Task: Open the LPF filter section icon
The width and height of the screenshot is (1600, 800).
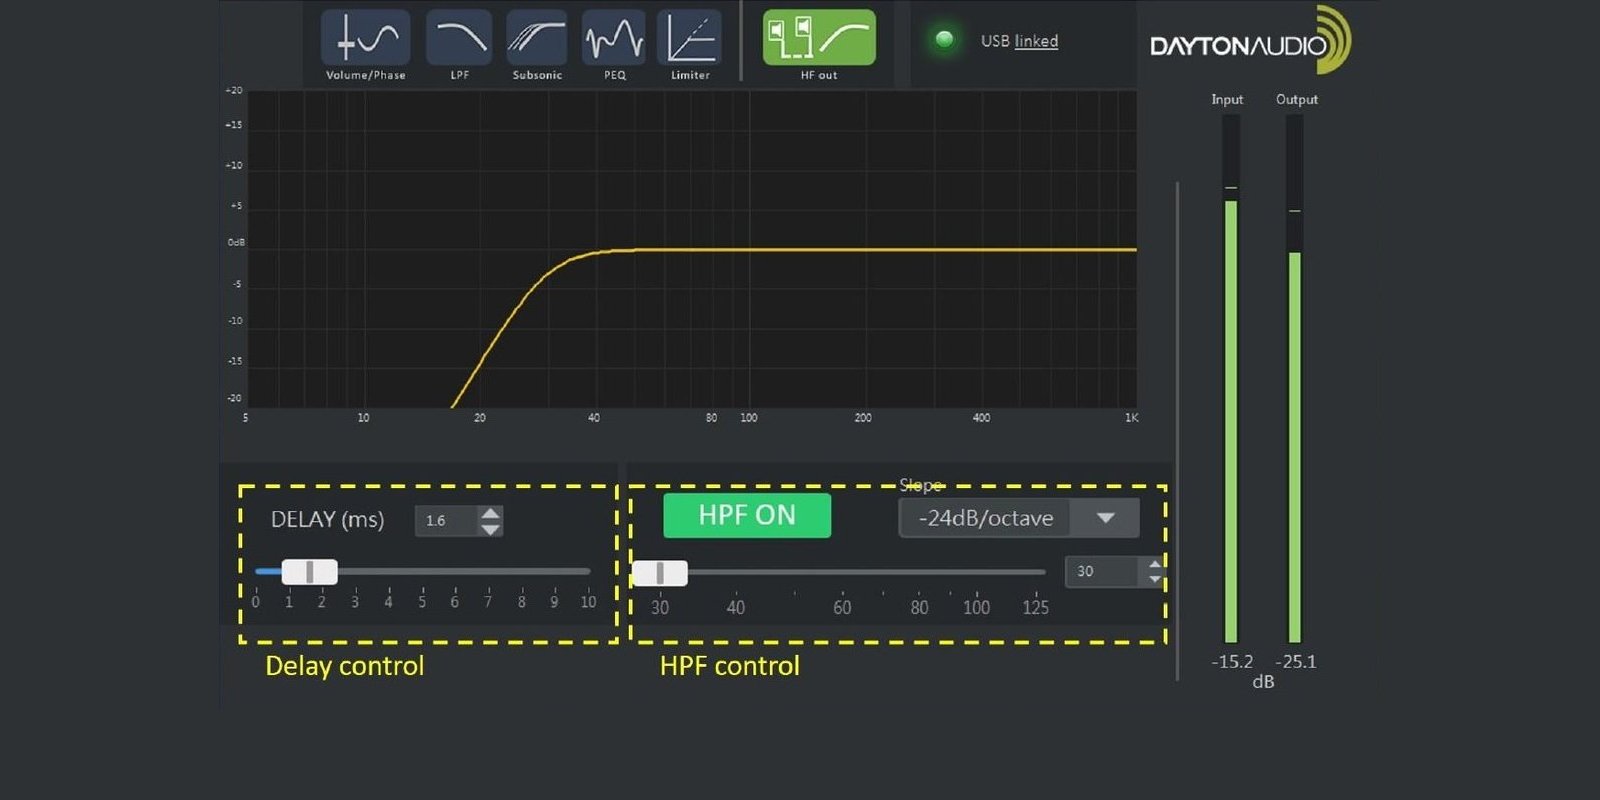Action: point(459,38)
